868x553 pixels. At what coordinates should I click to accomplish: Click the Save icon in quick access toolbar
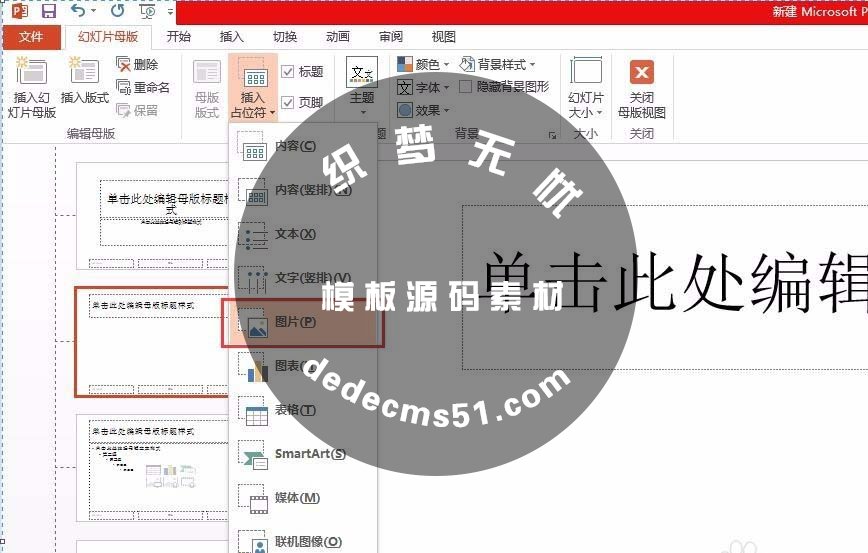[x=49, y=11]
